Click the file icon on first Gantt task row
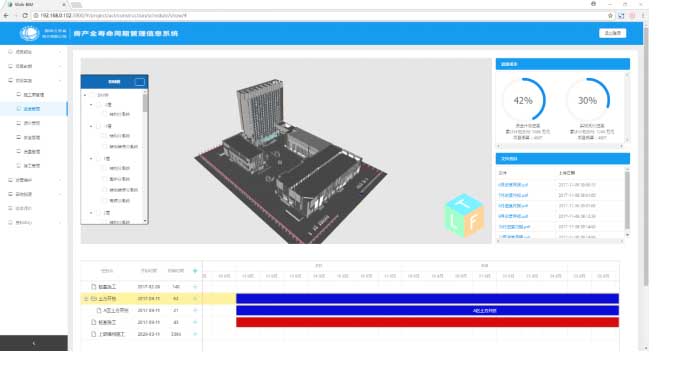 (93, 287)
